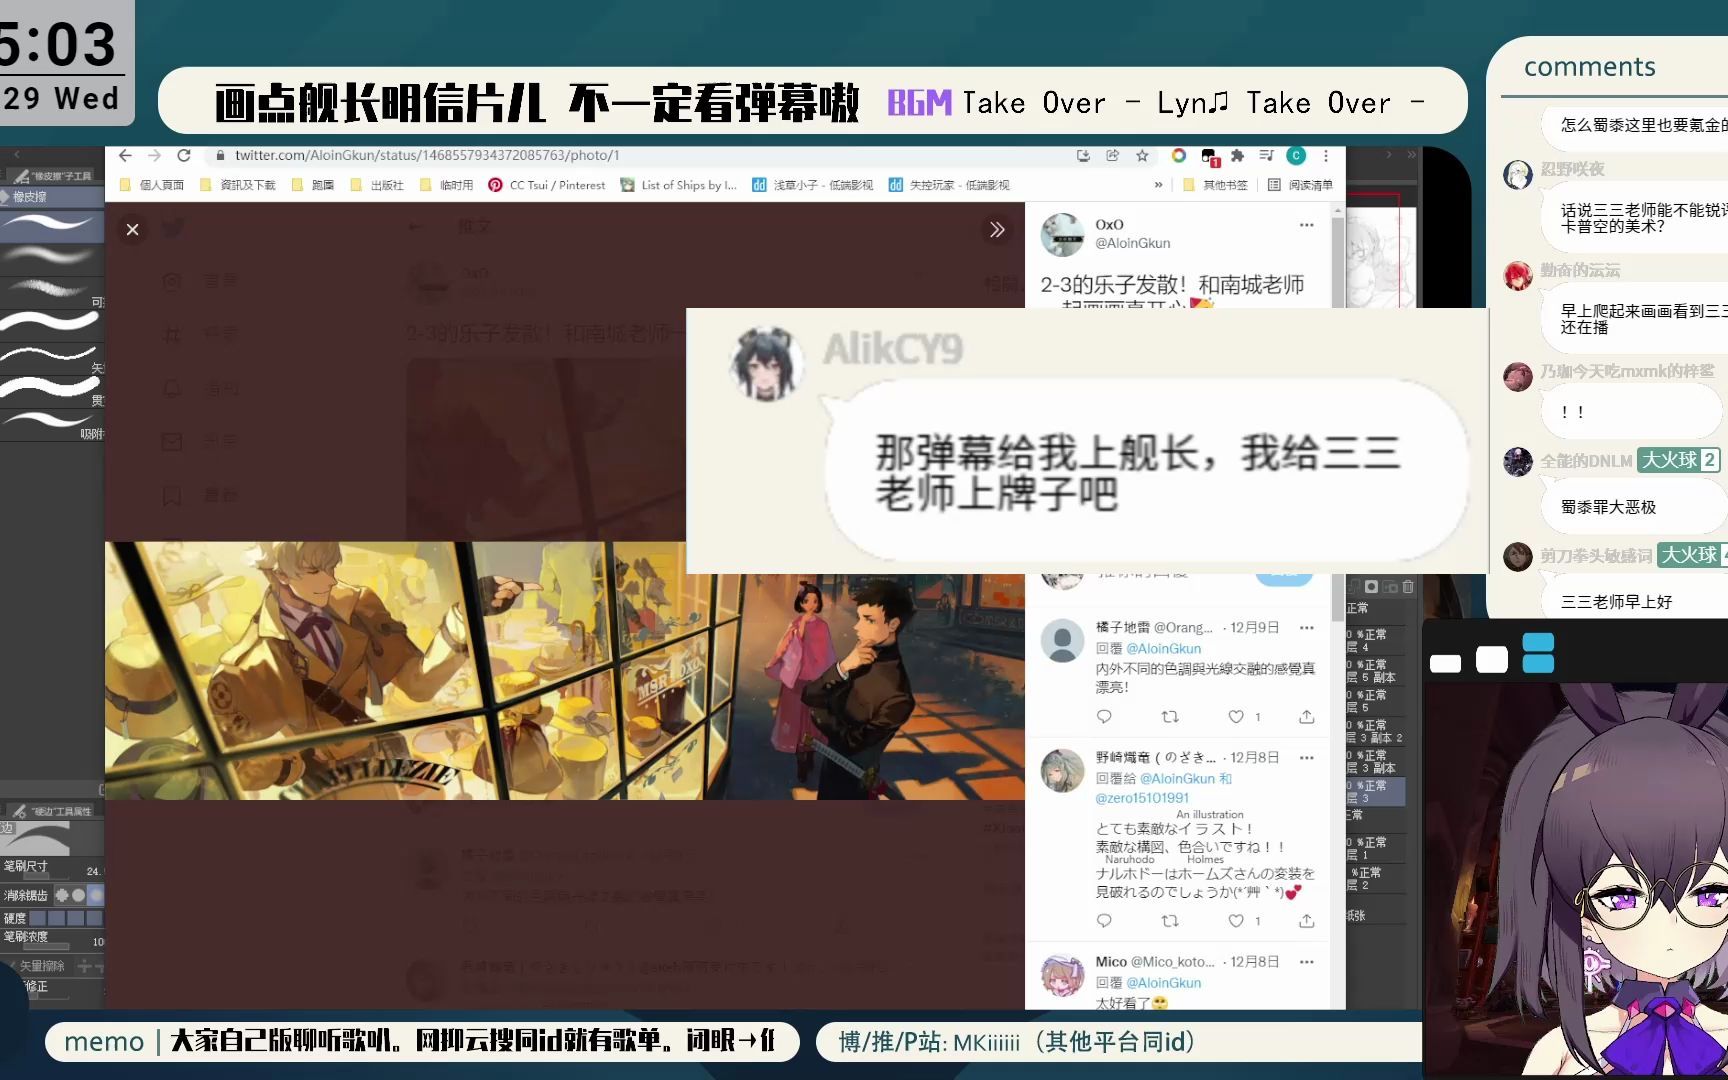Screen dimensions: 1728x1080
Task: Open OxO's profile avatar
Action: [1062, 235]
